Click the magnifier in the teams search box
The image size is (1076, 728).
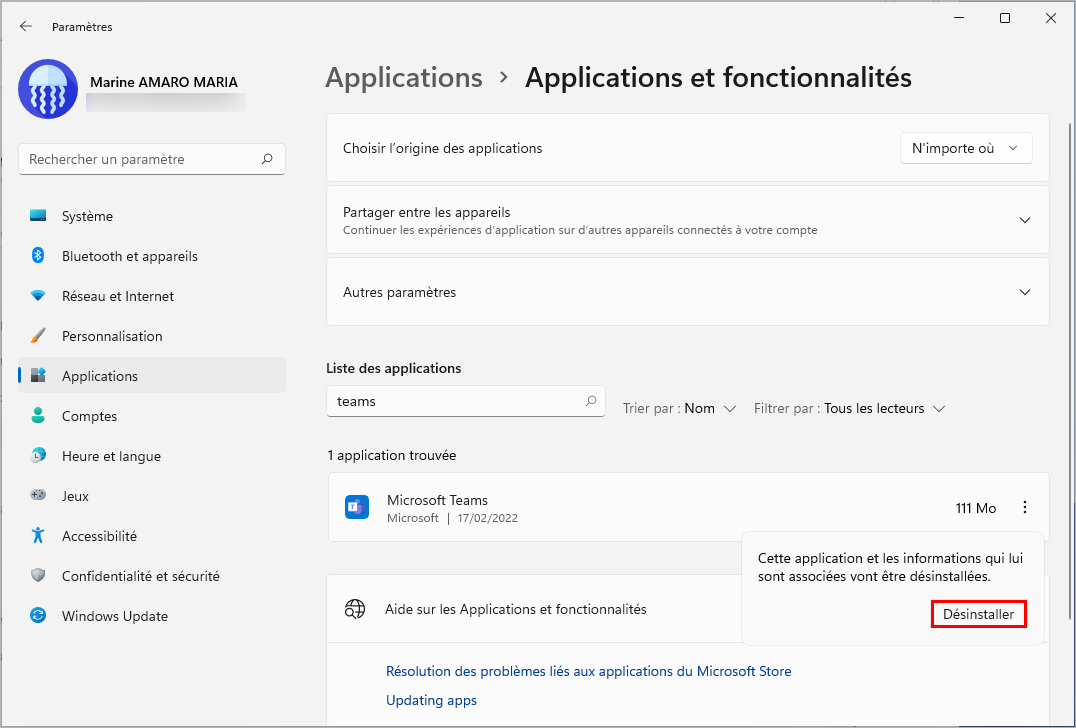click(x=591, y=401)
